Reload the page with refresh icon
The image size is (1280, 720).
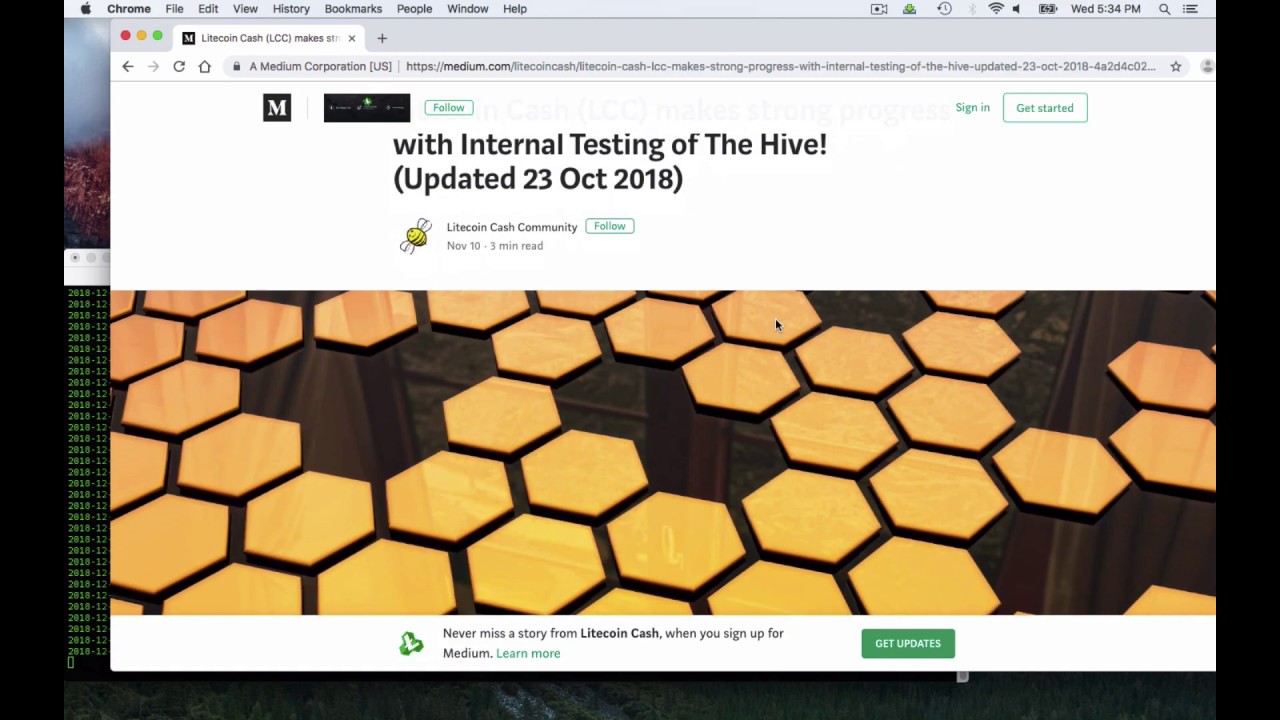(179, 66)
